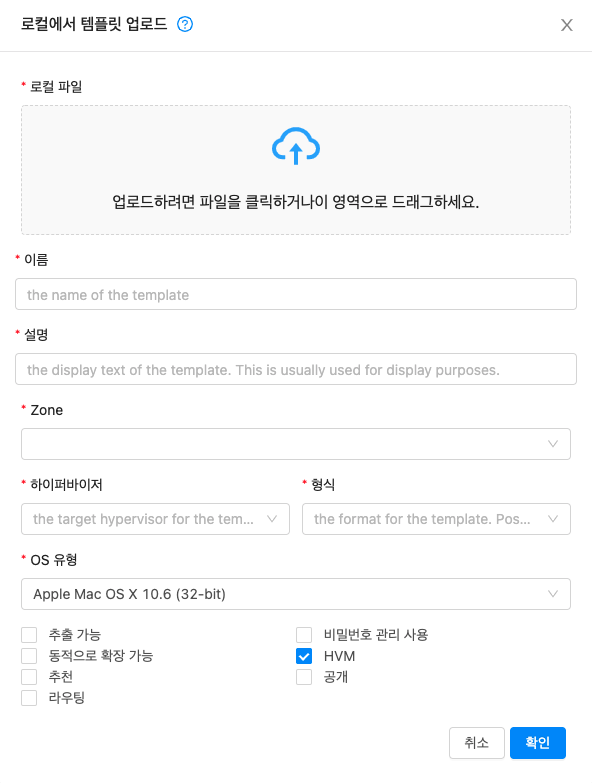
Task: Check the 추천 checkbox
Action: click(29, 677)
